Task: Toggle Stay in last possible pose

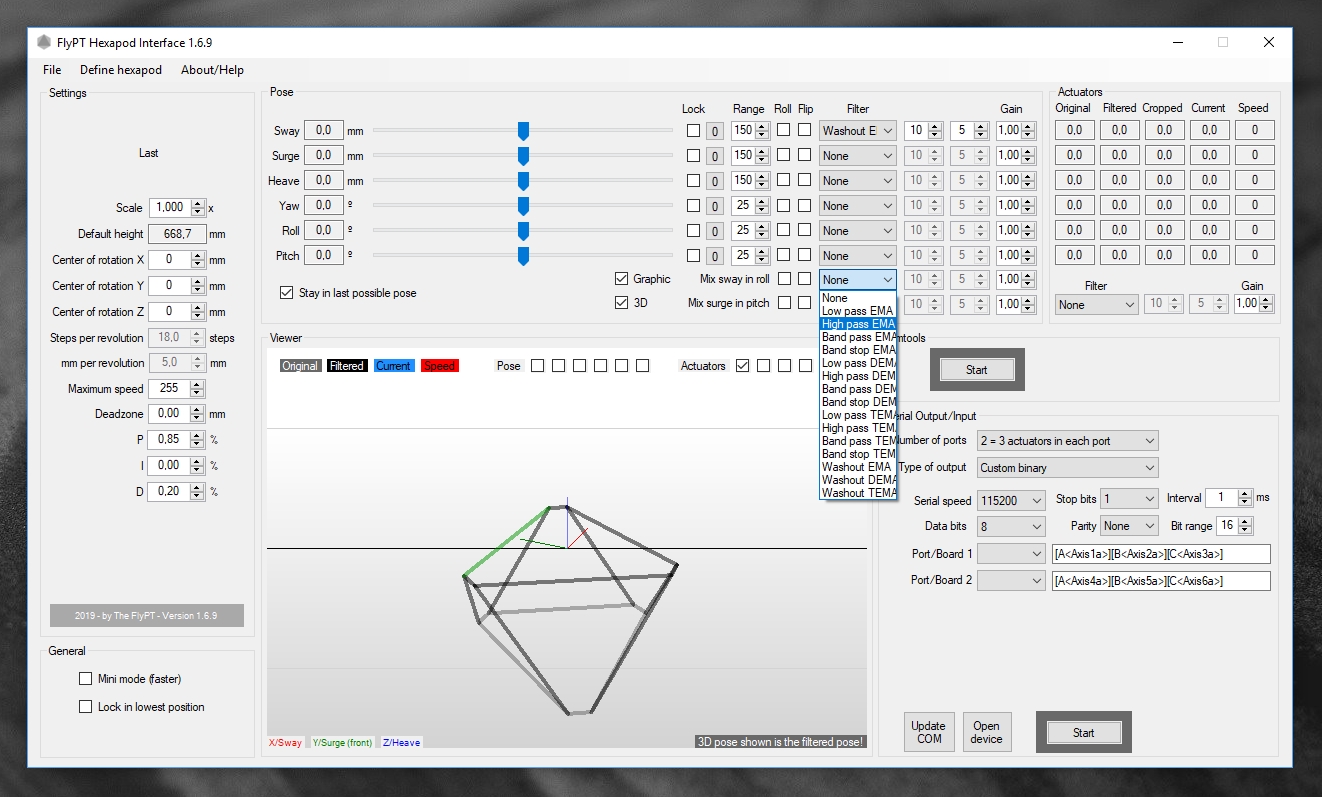Action: pos(287,293)
